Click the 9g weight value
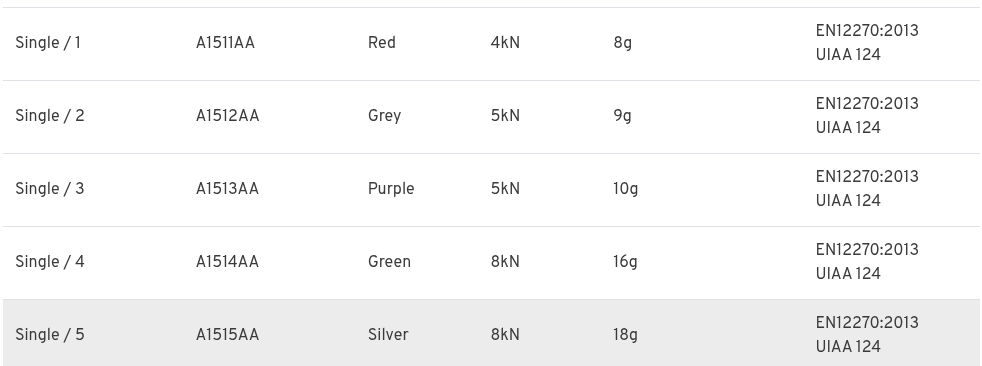 point(623,117)
